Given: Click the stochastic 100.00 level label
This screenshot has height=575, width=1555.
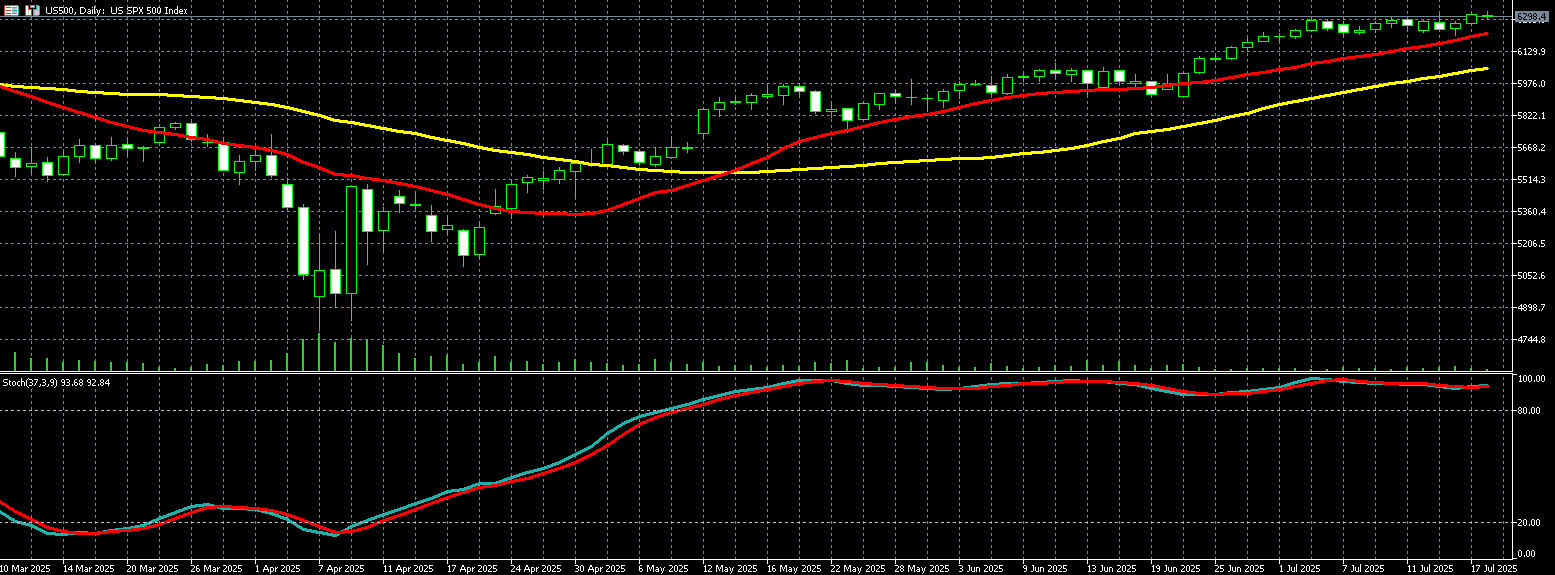Looking at the screenshot, I should click(x=1531, y=379).
